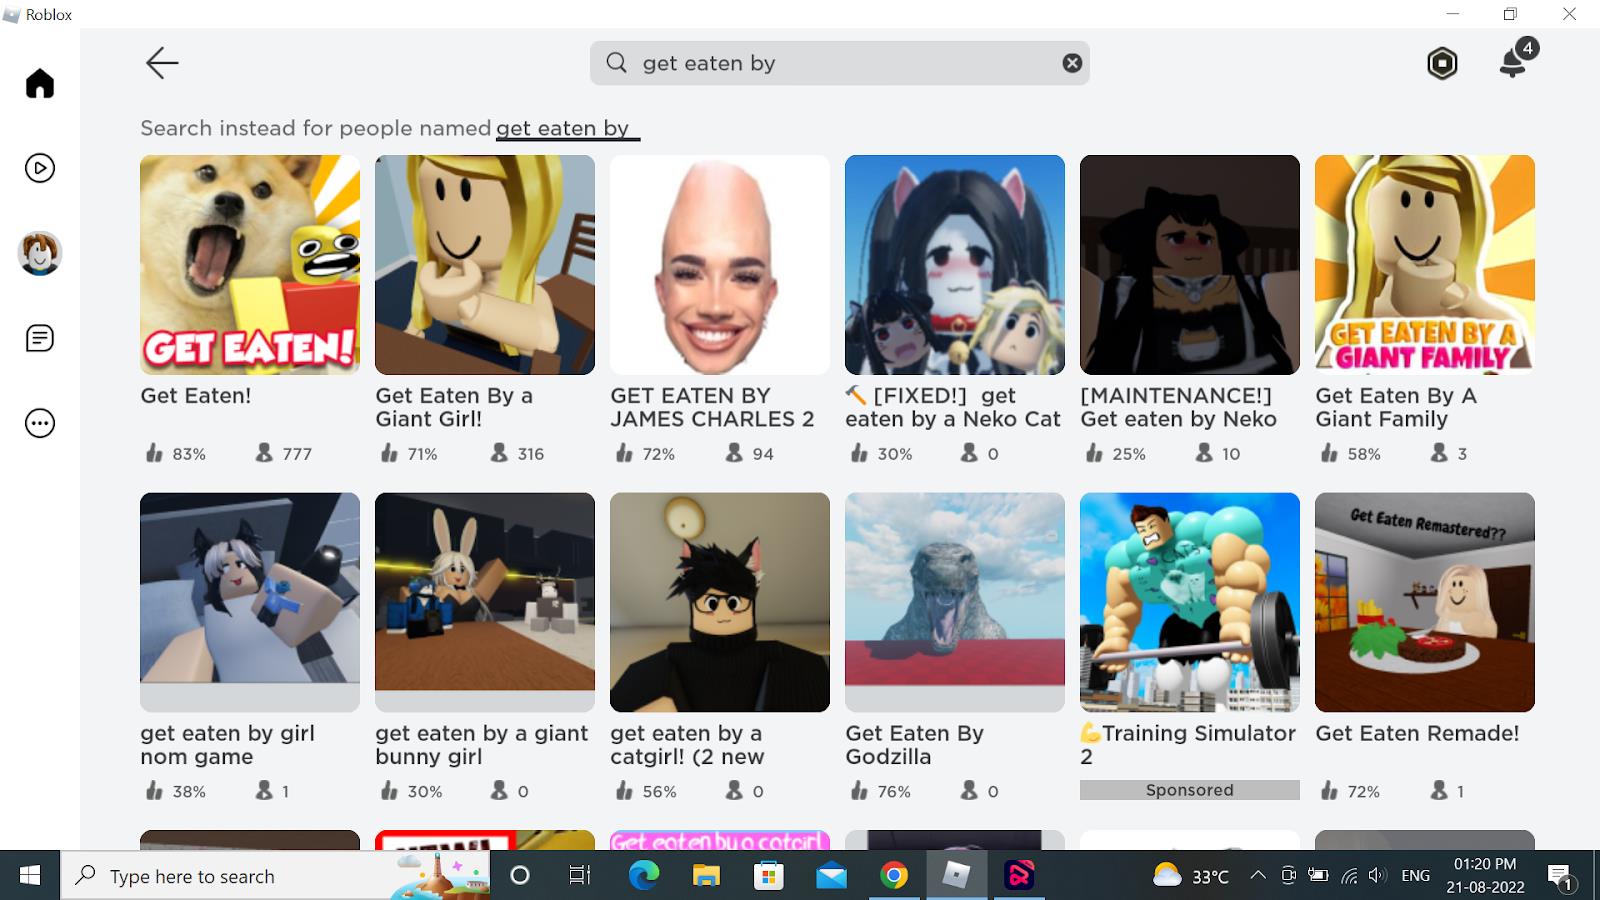Open Cortana circle on taskbar
This screenshot has width=1600, height=900.
(520, 876)
